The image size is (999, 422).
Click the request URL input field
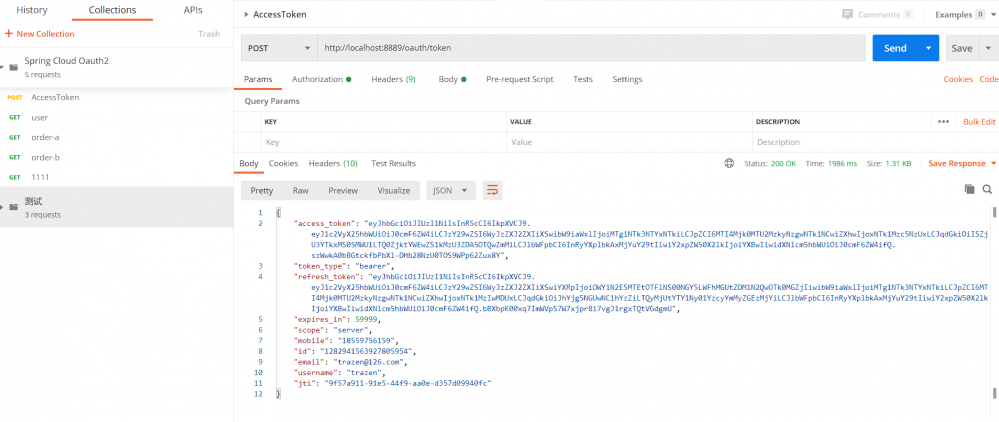pos(591,48)
